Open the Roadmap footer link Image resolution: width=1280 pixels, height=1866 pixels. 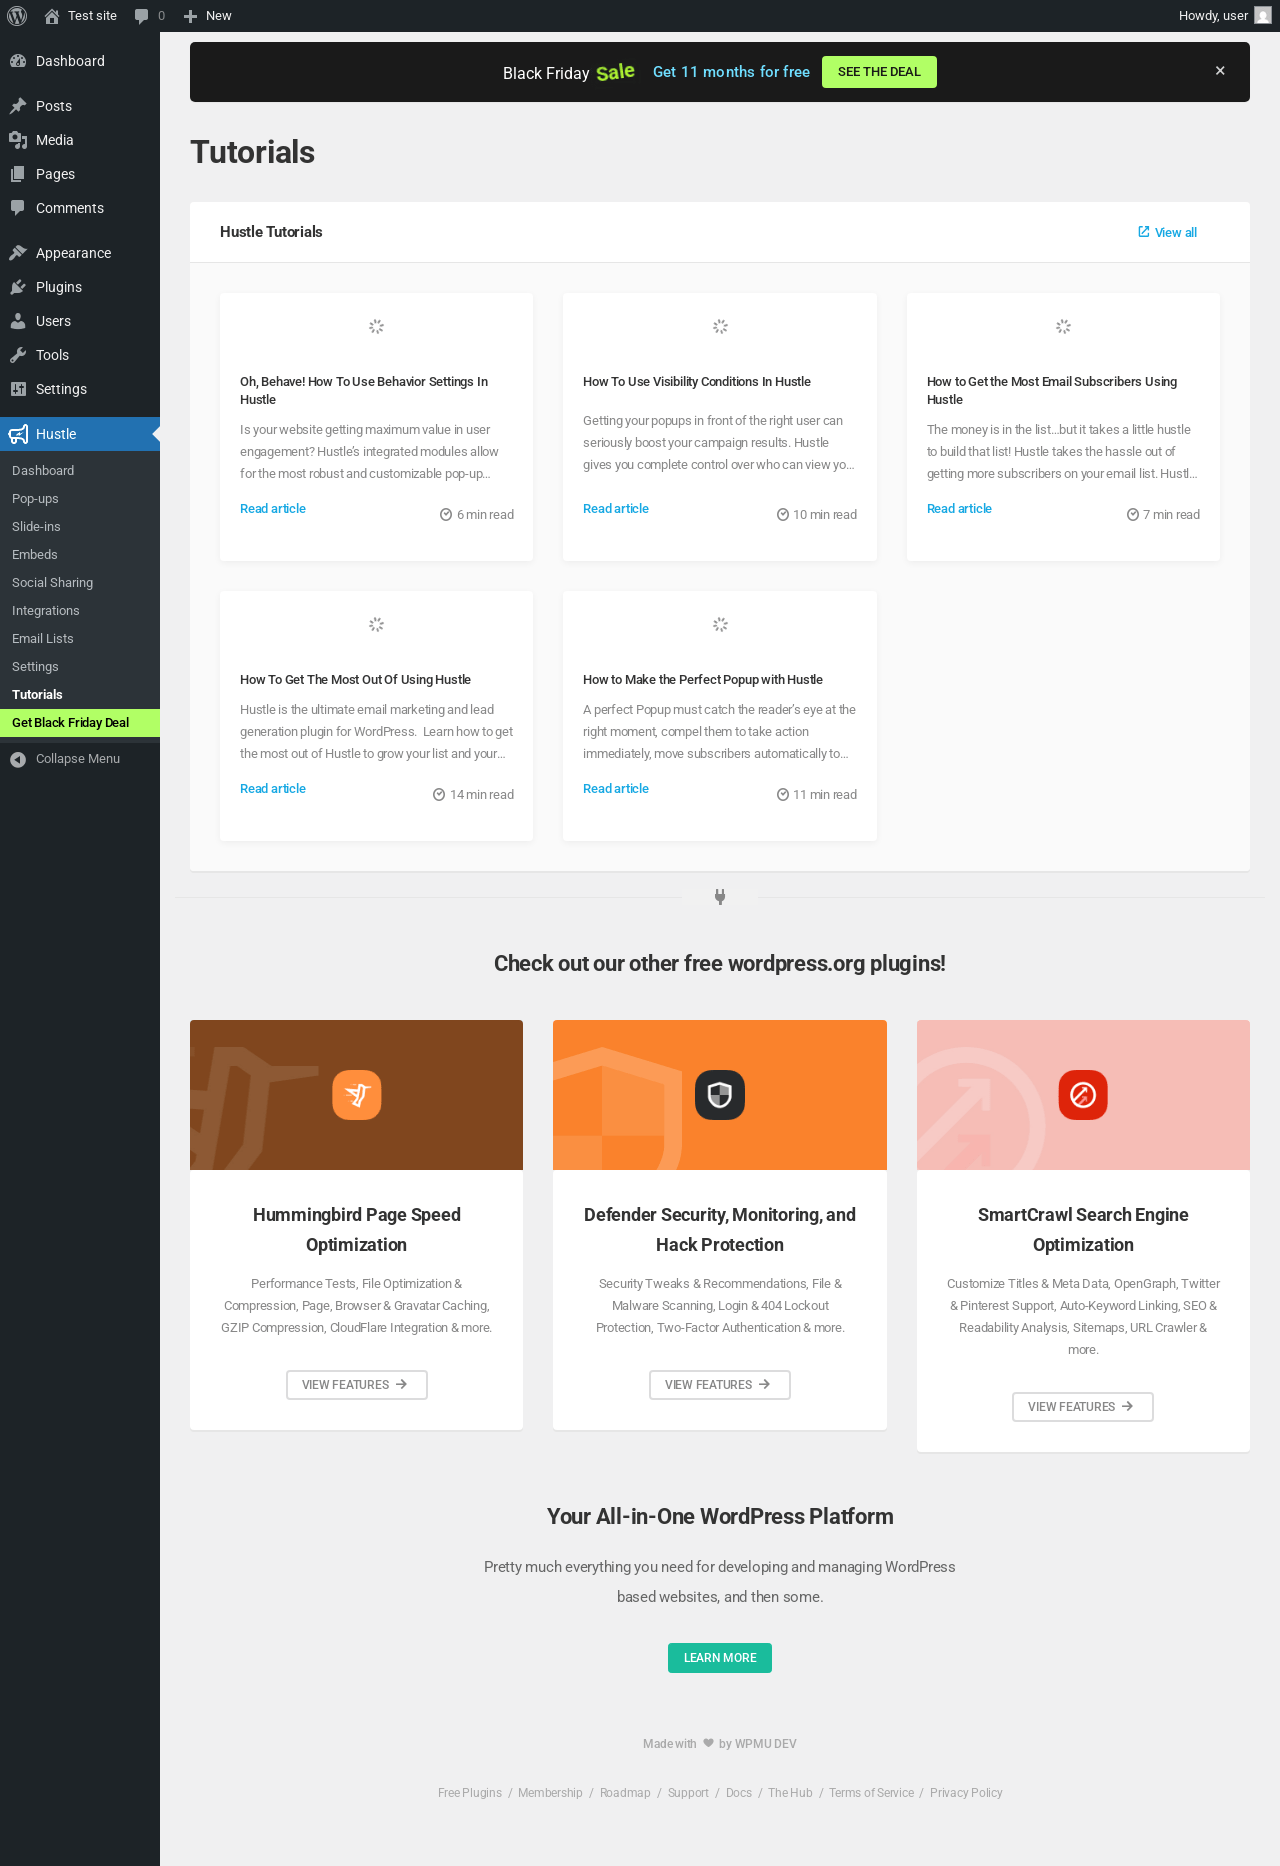(x=625, y=1793)
